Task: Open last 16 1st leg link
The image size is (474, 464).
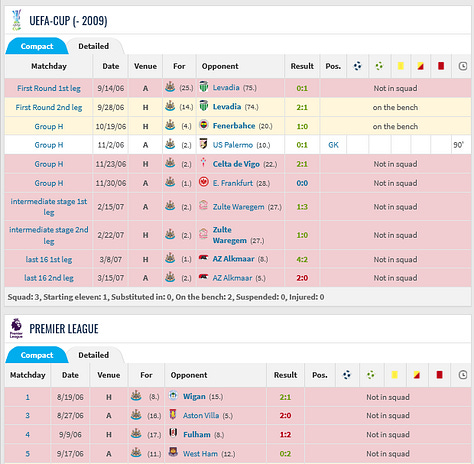Action: coord(49,259)
